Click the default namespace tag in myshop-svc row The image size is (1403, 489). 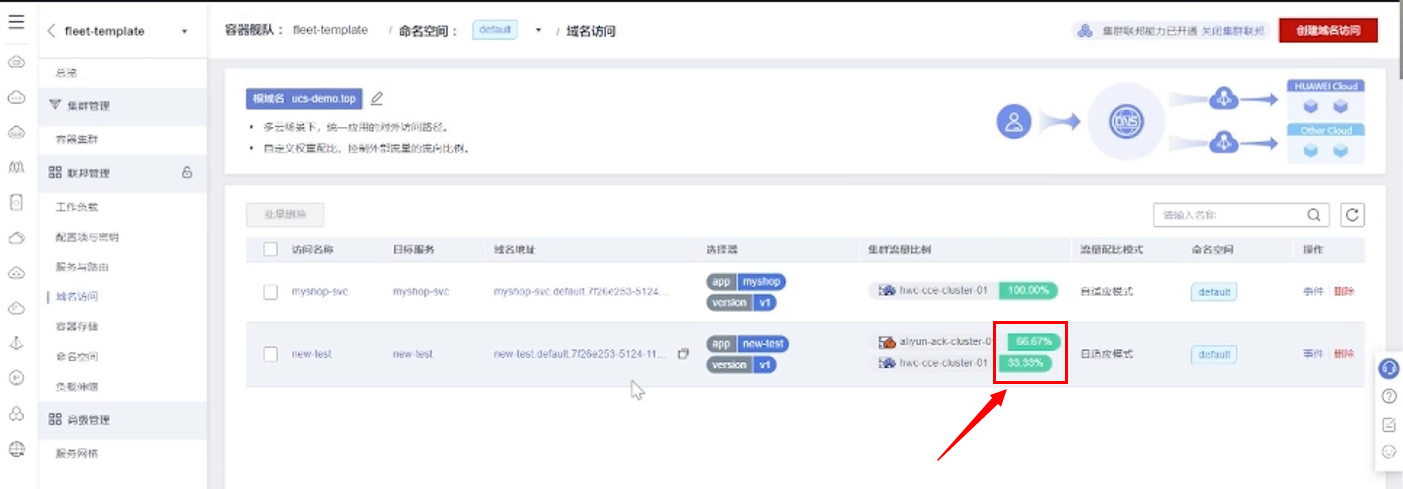point(1214,292)
